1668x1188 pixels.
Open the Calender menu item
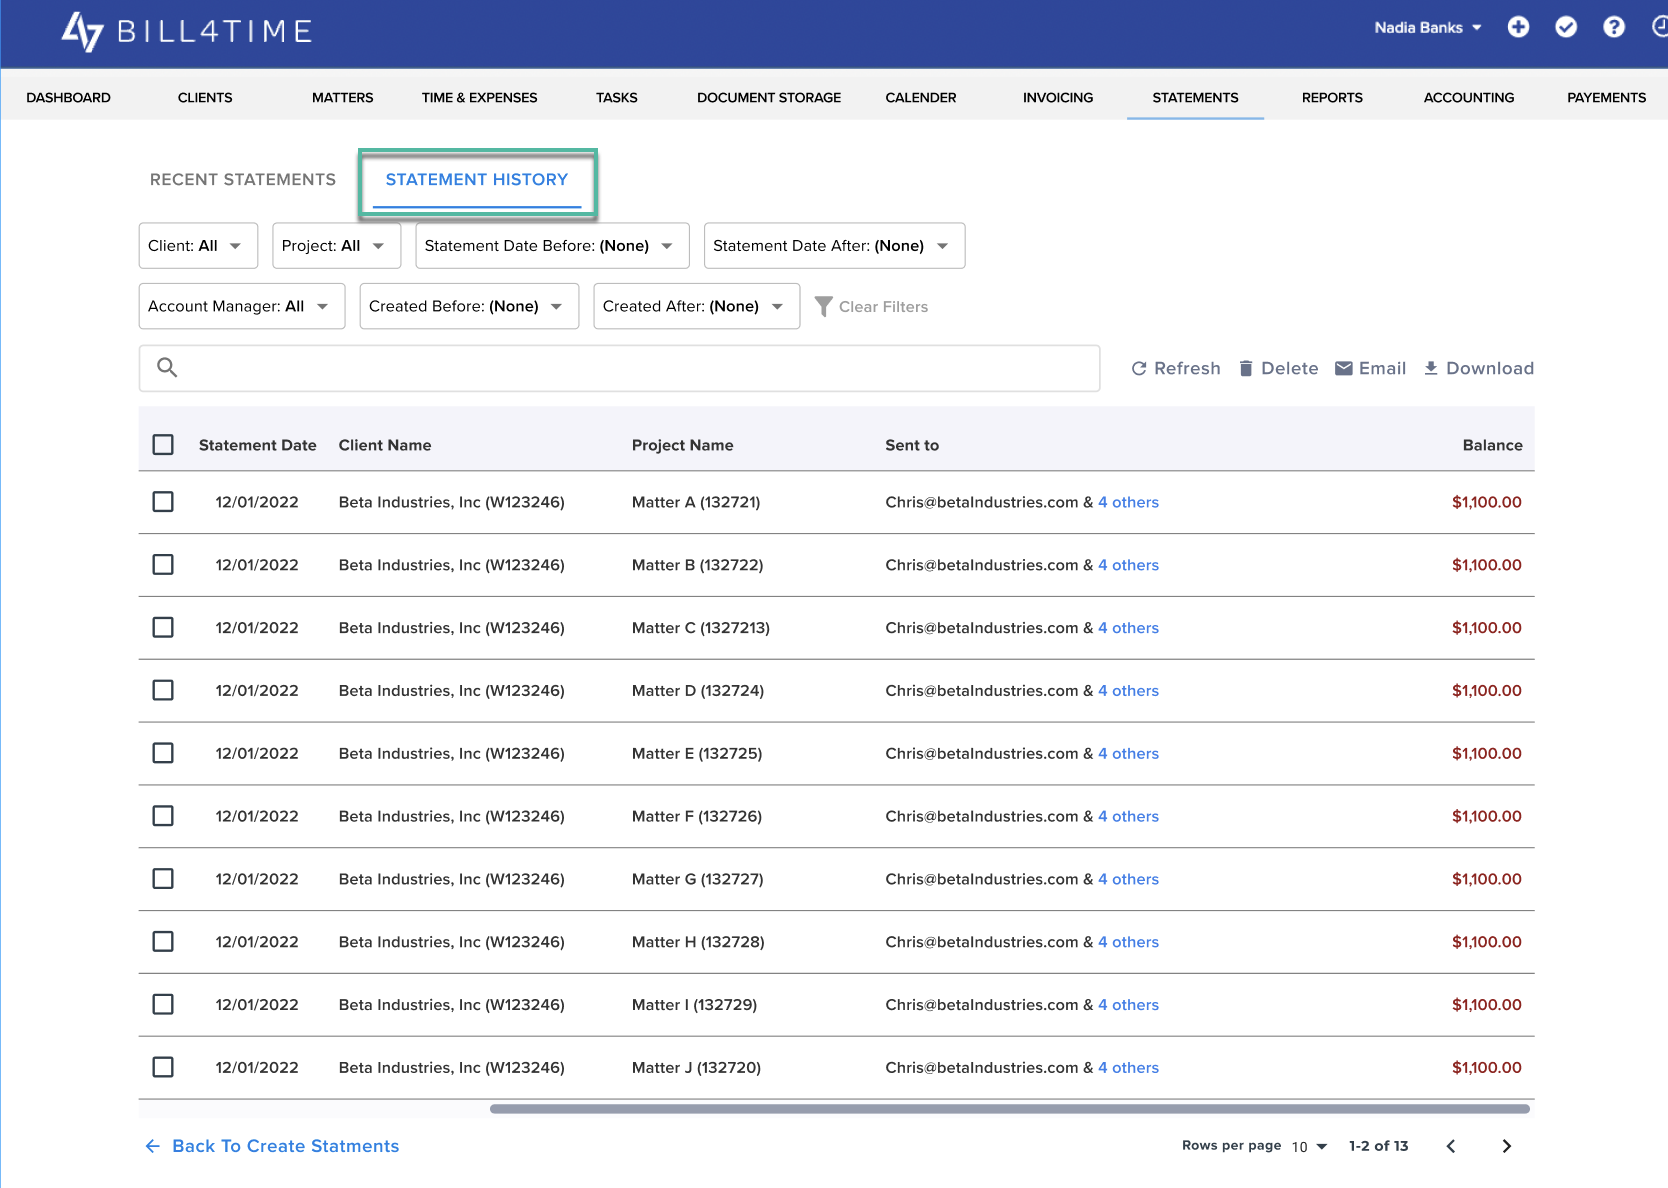pos(921,98)
